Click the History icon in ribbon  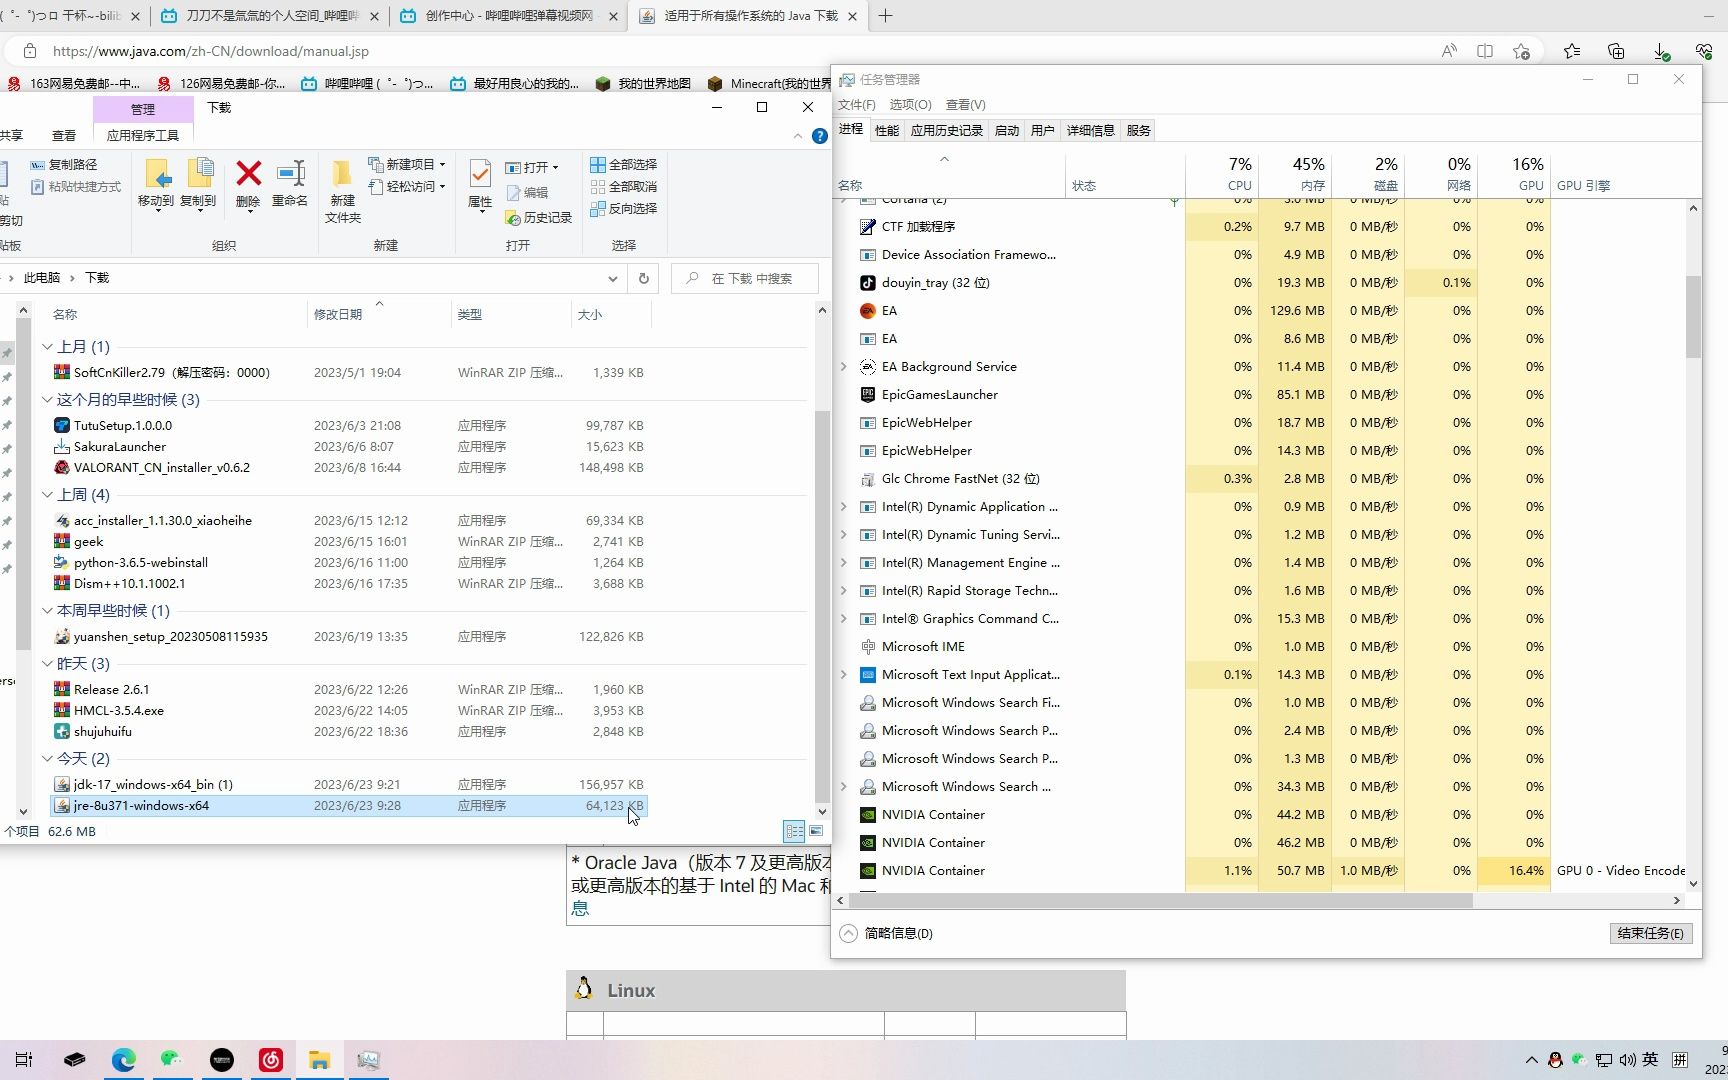click(x=539, y=217)
